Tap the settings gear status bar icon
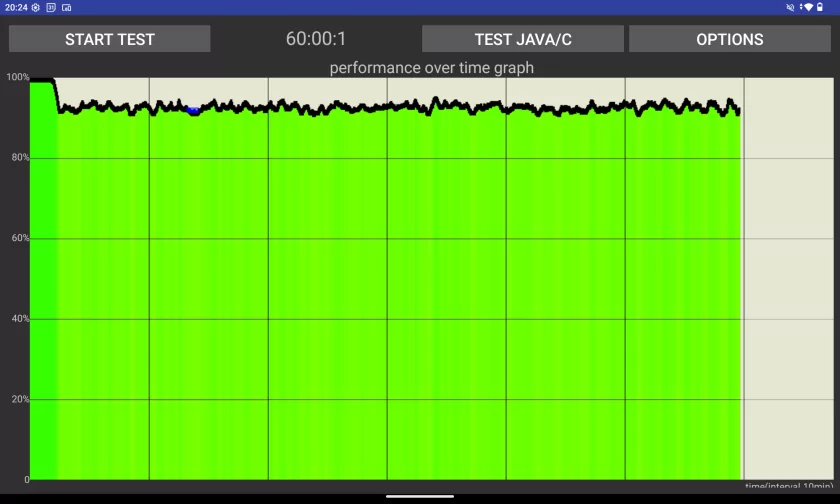 pyautogui.click(x=36, y=7)
